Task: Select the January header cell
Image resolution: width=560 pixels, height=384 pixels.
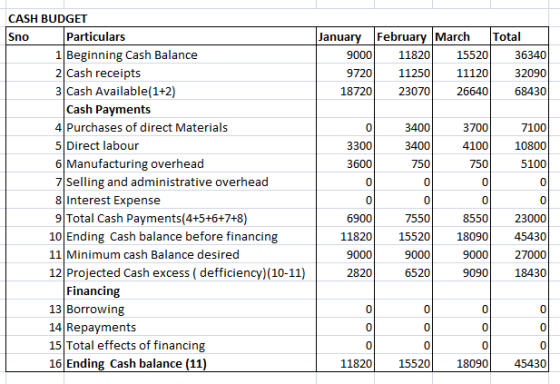Action: coord(345,36)
